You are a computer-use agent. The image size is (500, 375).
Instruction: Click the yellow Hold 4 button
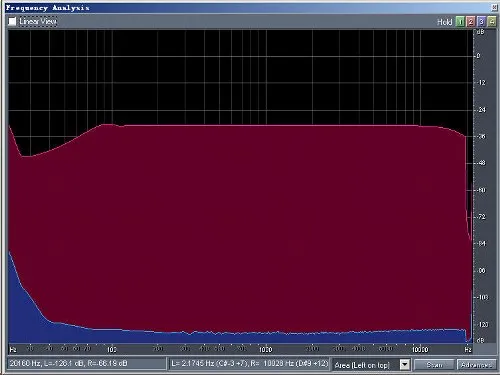pos(492,22)
